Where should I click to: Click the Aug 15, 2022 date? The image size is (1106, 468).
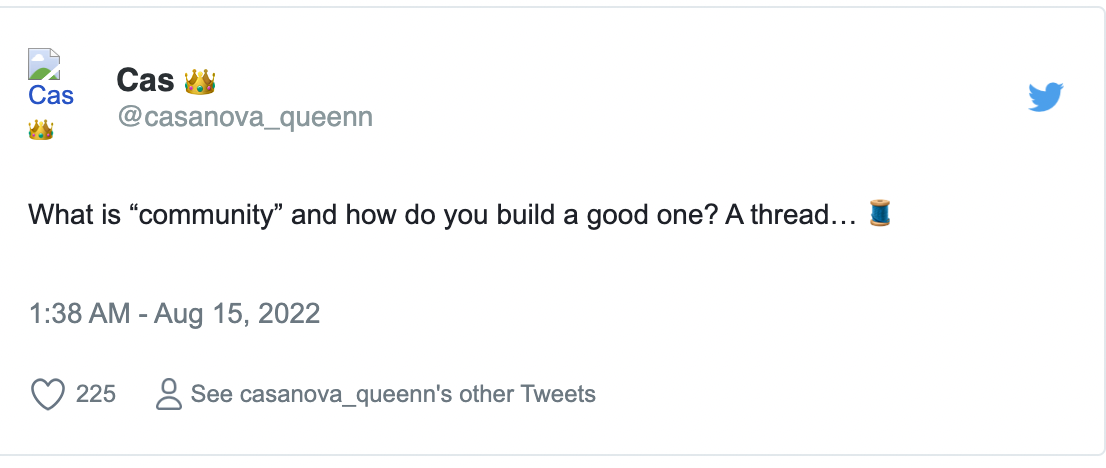240,314
